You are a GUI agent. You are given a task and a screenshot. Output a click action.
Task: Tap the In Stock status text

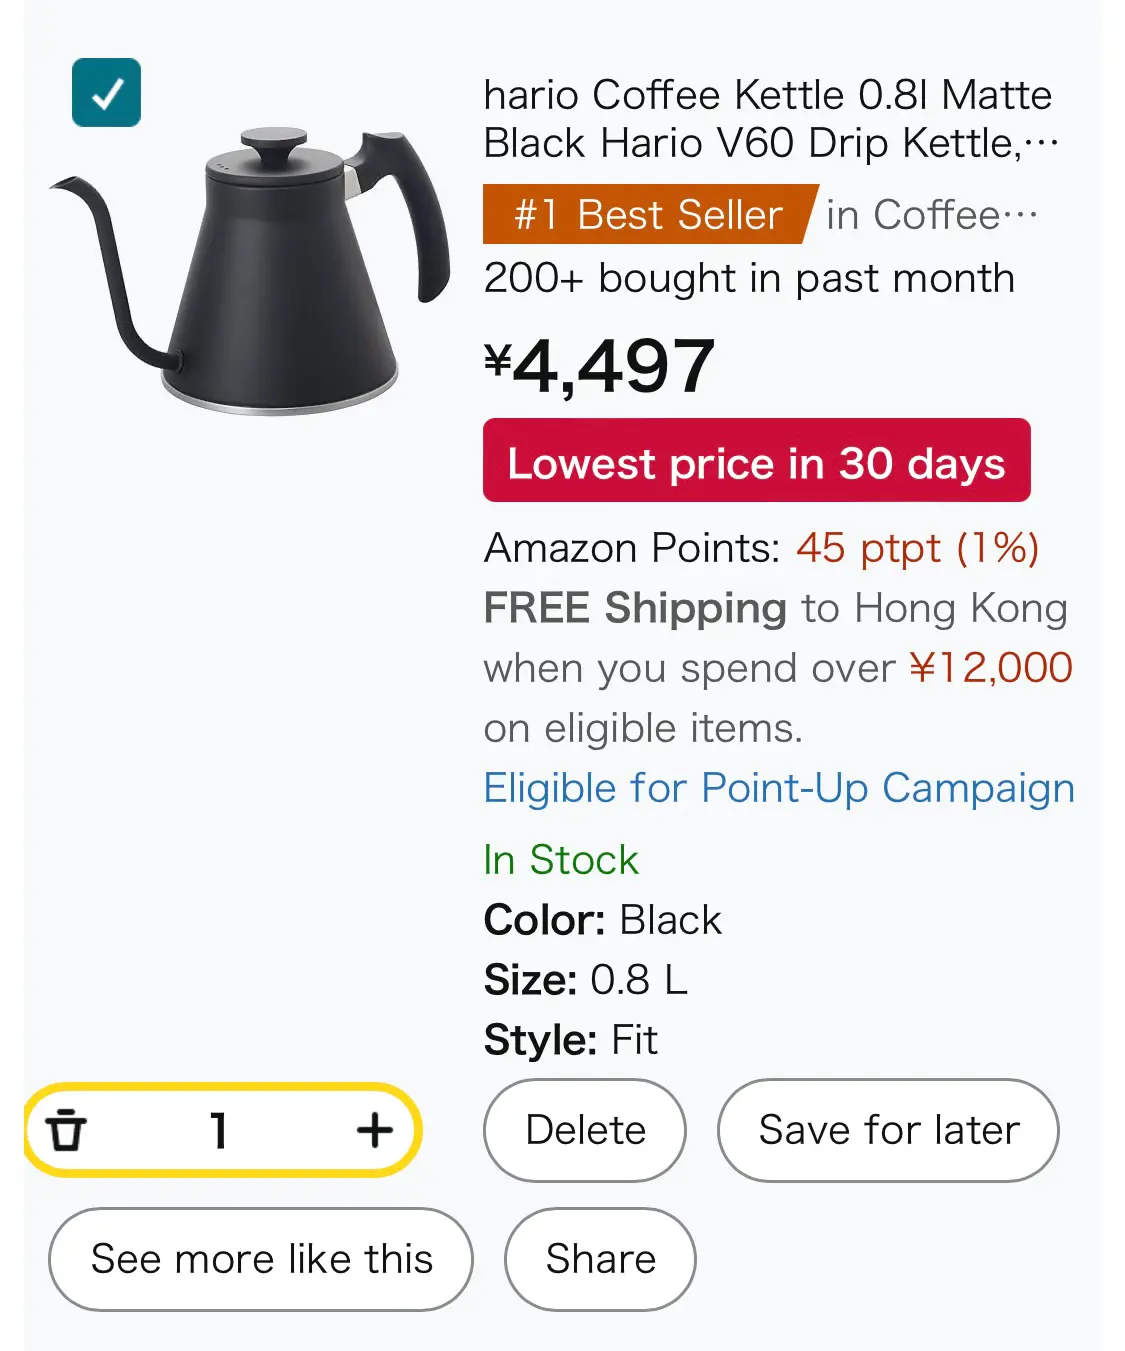click(x=561, y=860)
